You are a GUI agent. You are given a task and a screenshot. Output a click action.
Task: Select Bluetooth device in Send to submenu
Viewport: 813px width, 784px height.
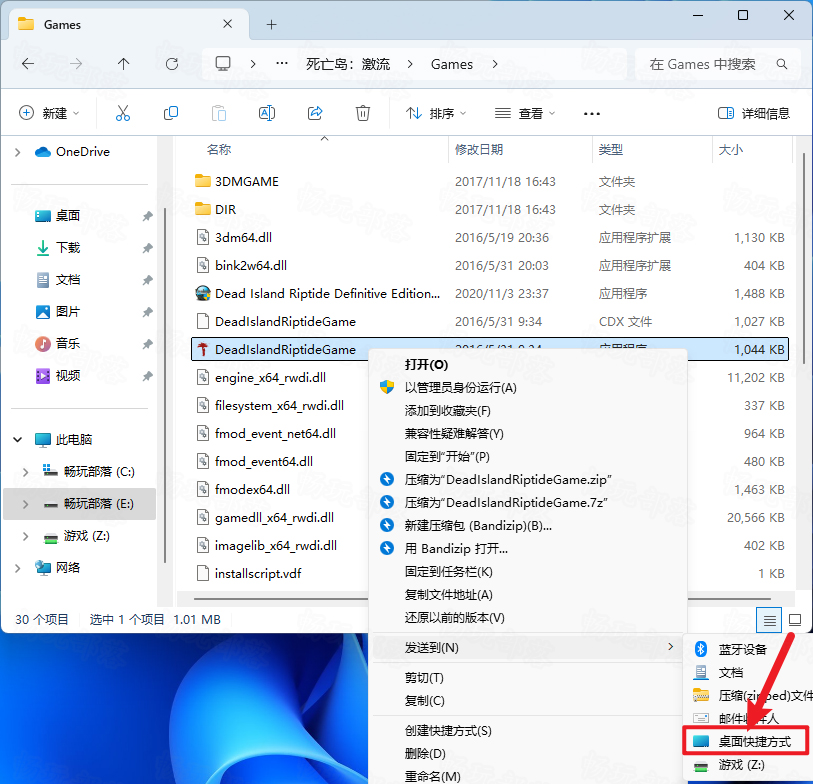click(x=742, y=649)
